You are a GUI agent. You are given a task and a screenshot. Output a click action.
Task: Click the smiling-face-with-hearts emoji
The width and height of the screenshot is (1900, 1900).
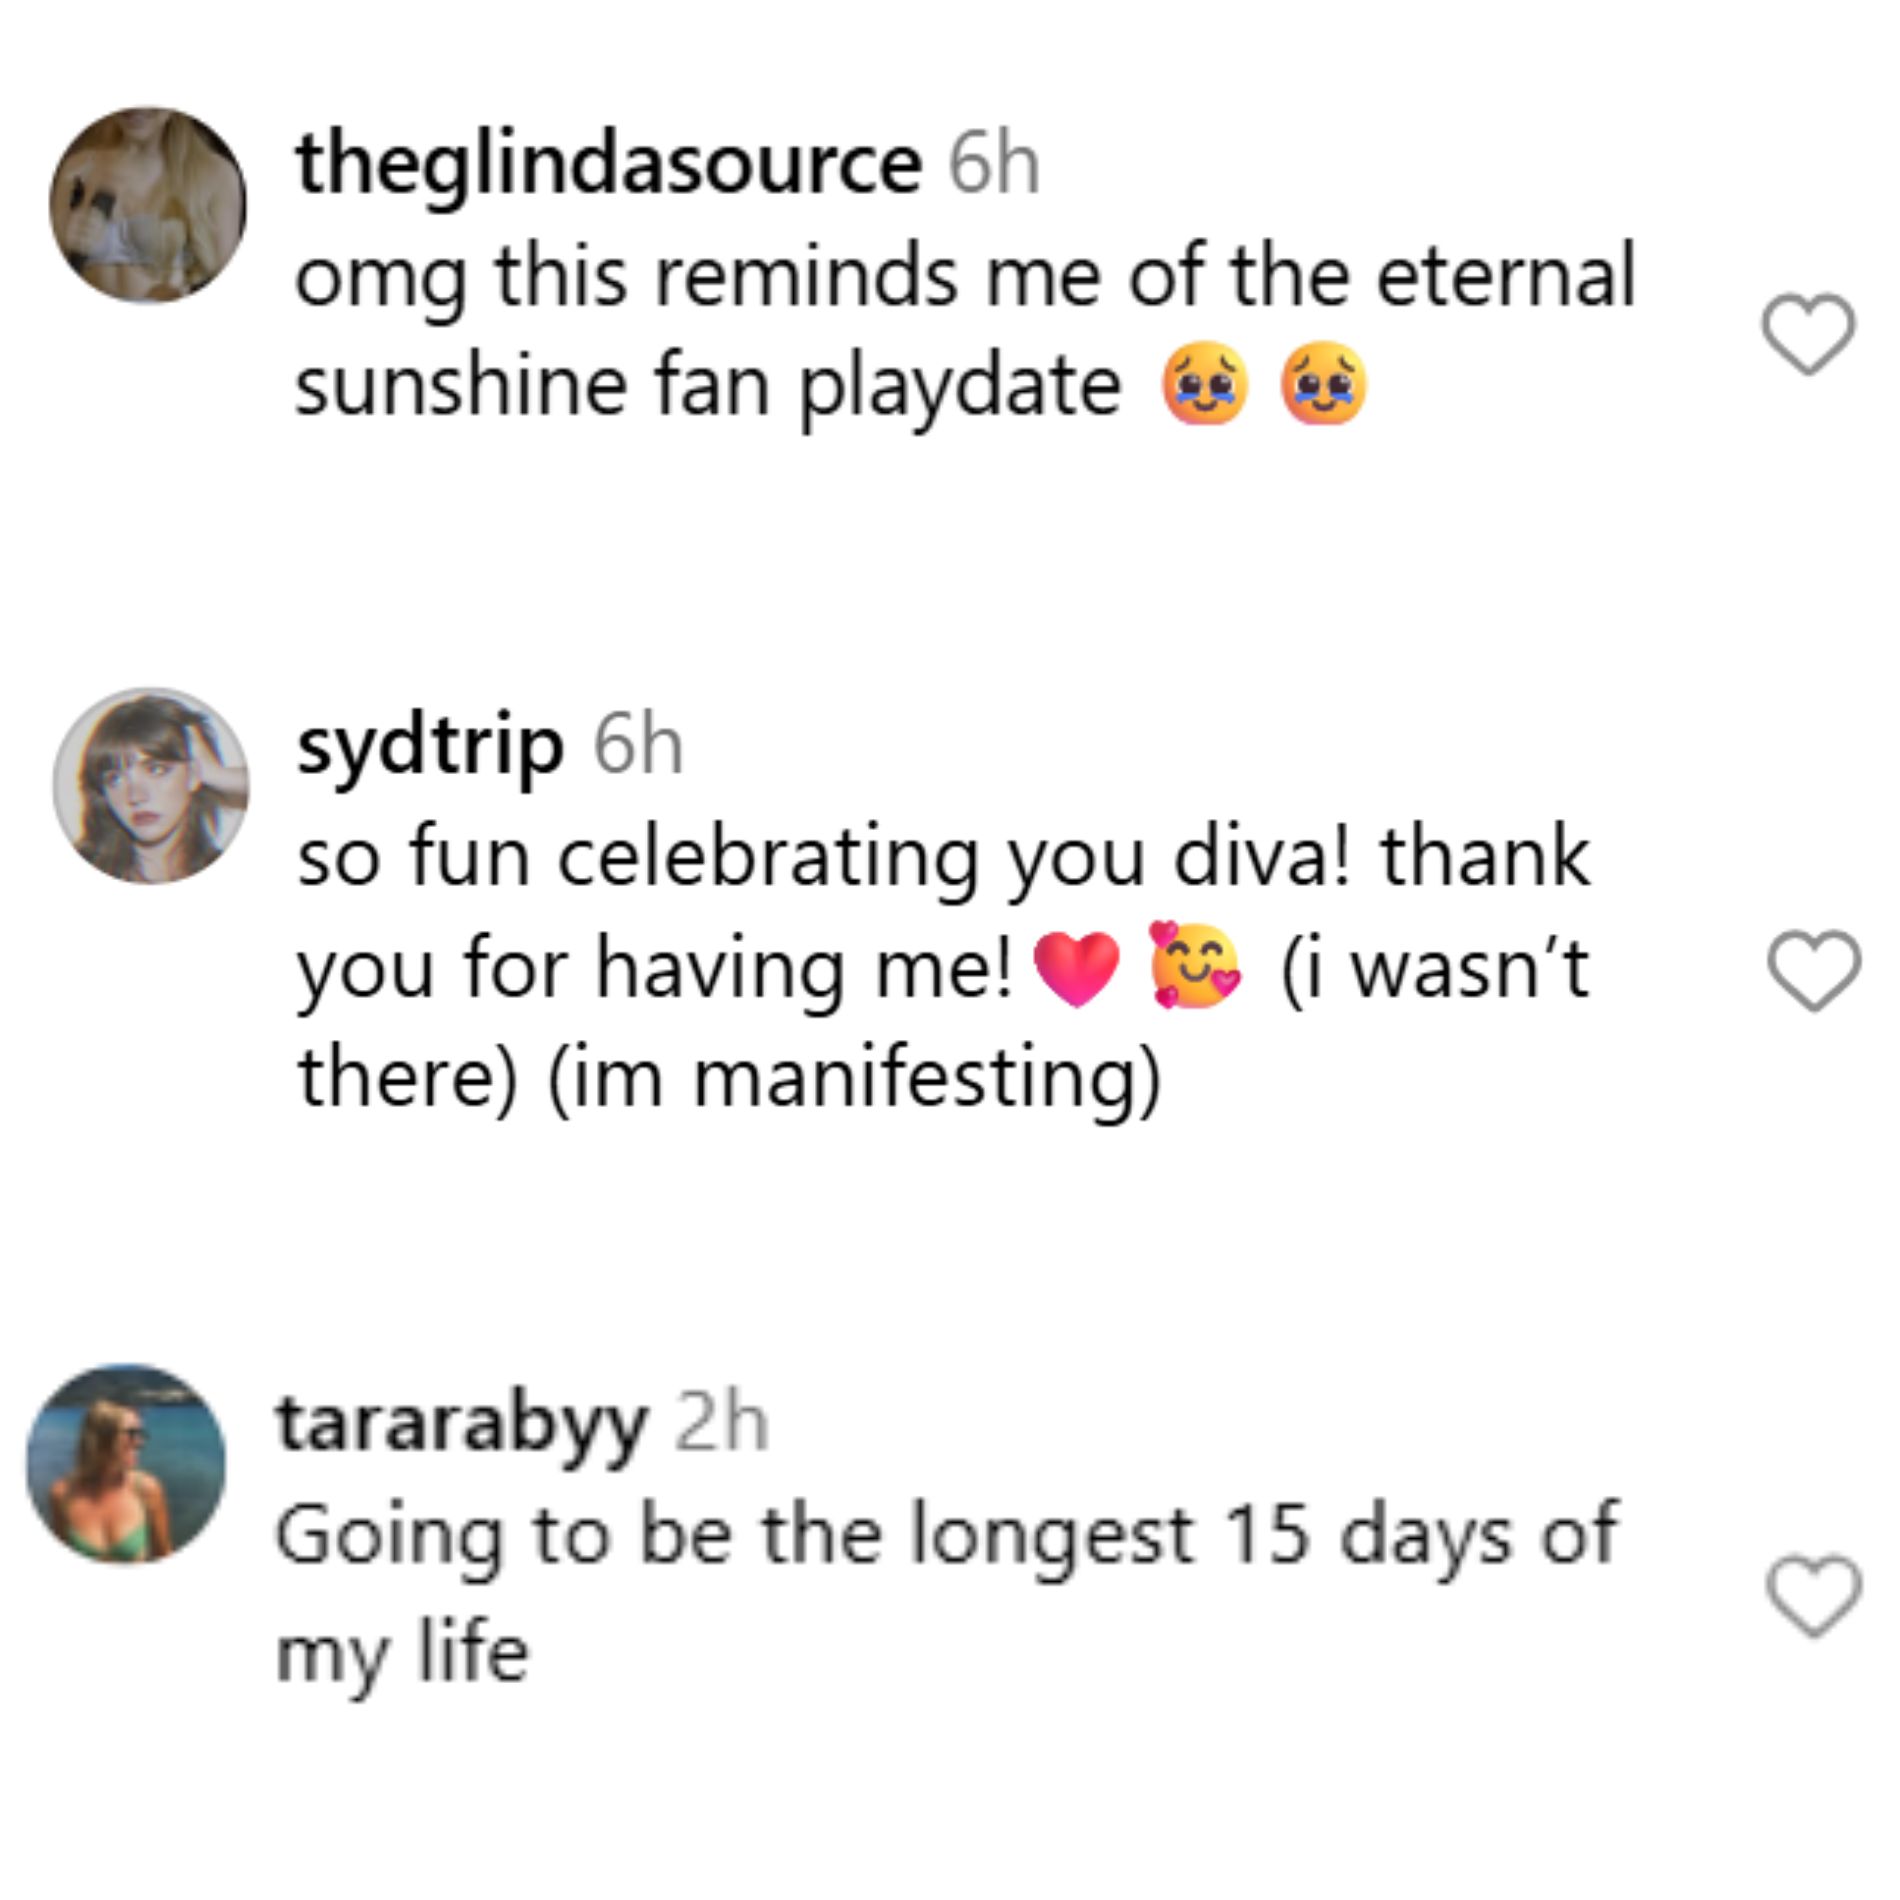point(1195,966)
